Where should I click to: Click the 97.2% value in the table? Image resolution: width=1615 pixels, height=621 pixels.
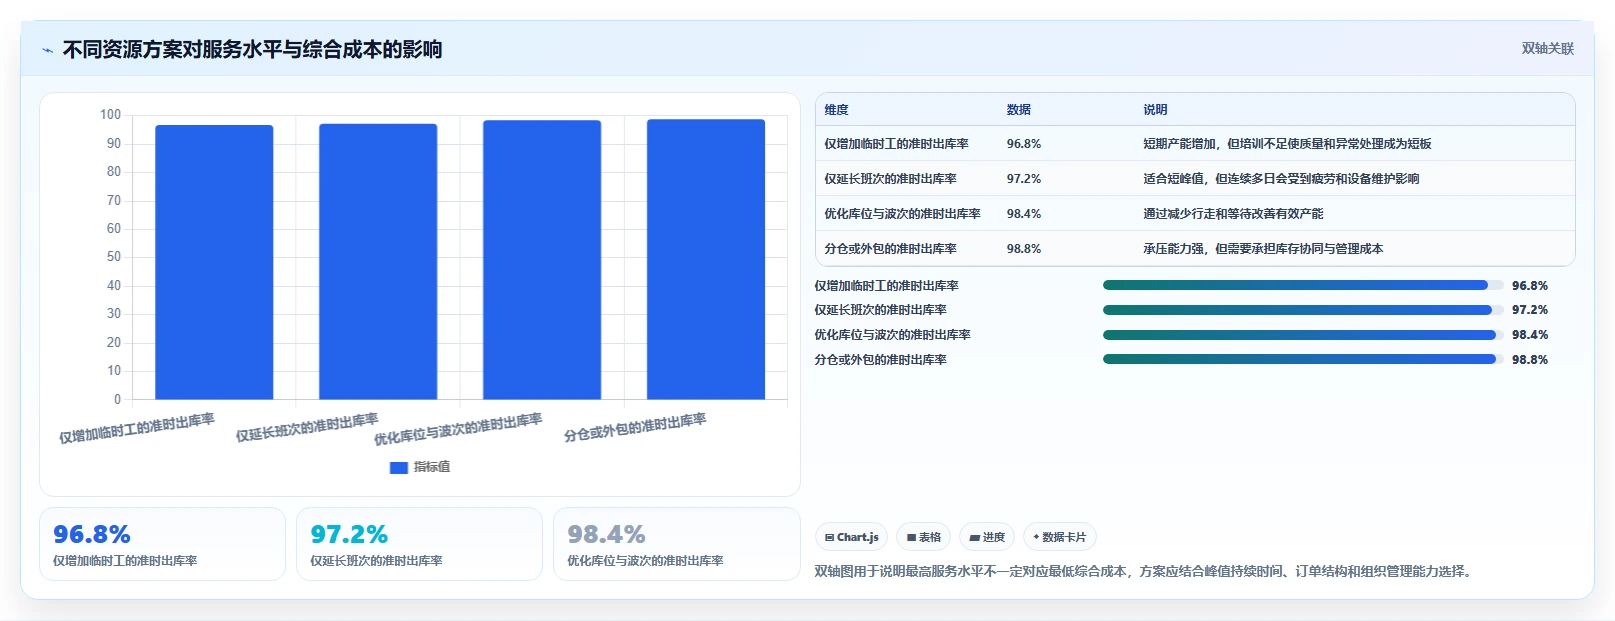pos(1023,179)
